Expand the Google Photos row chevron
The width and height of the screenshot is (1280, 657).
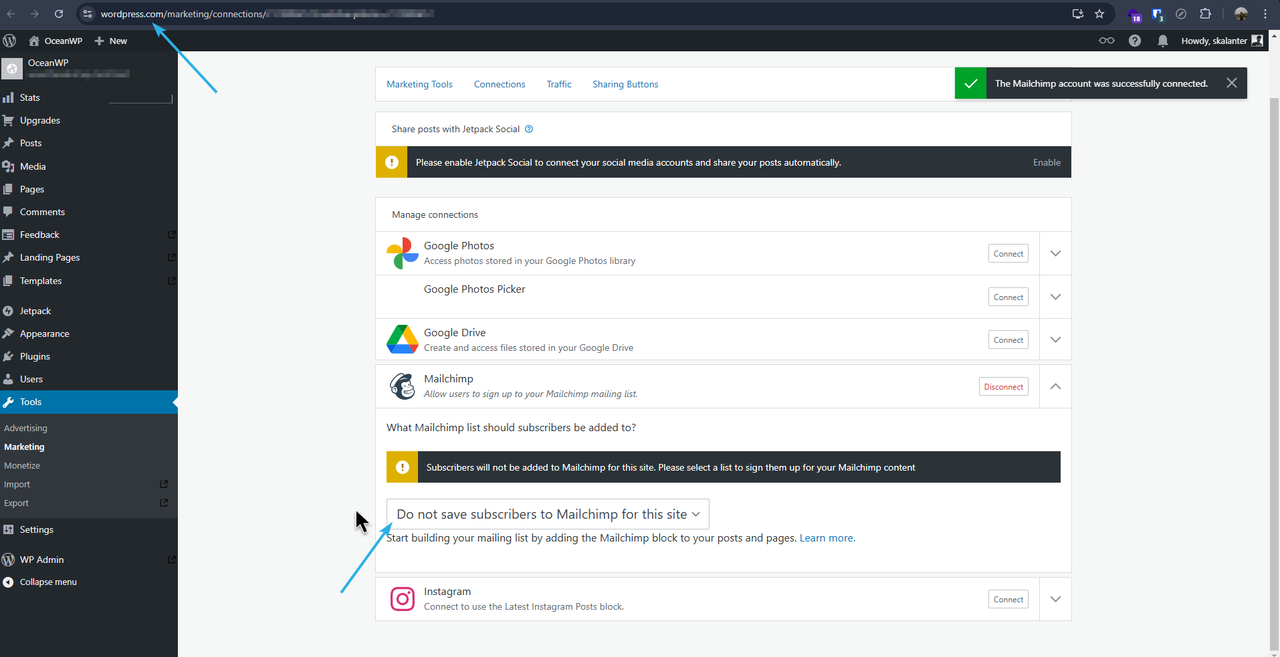(1055, 254)
